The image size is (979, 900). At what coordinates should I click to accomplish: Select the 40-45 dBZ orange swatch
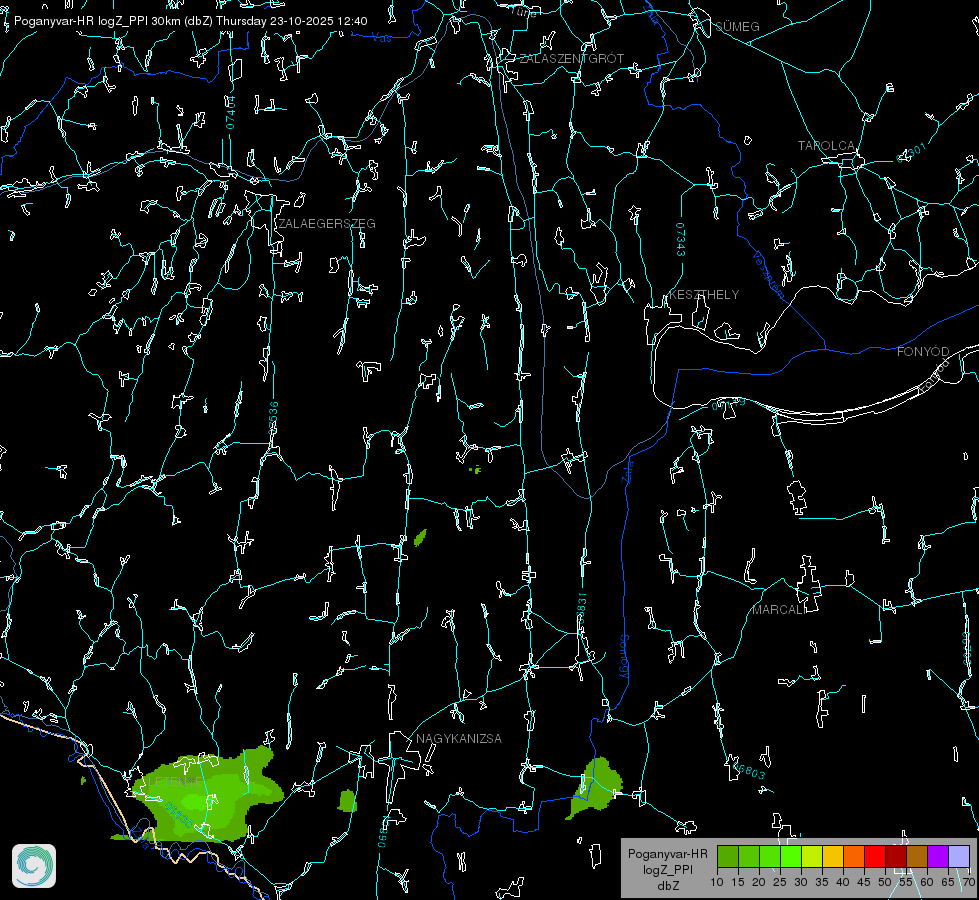(x=854, y=856)
